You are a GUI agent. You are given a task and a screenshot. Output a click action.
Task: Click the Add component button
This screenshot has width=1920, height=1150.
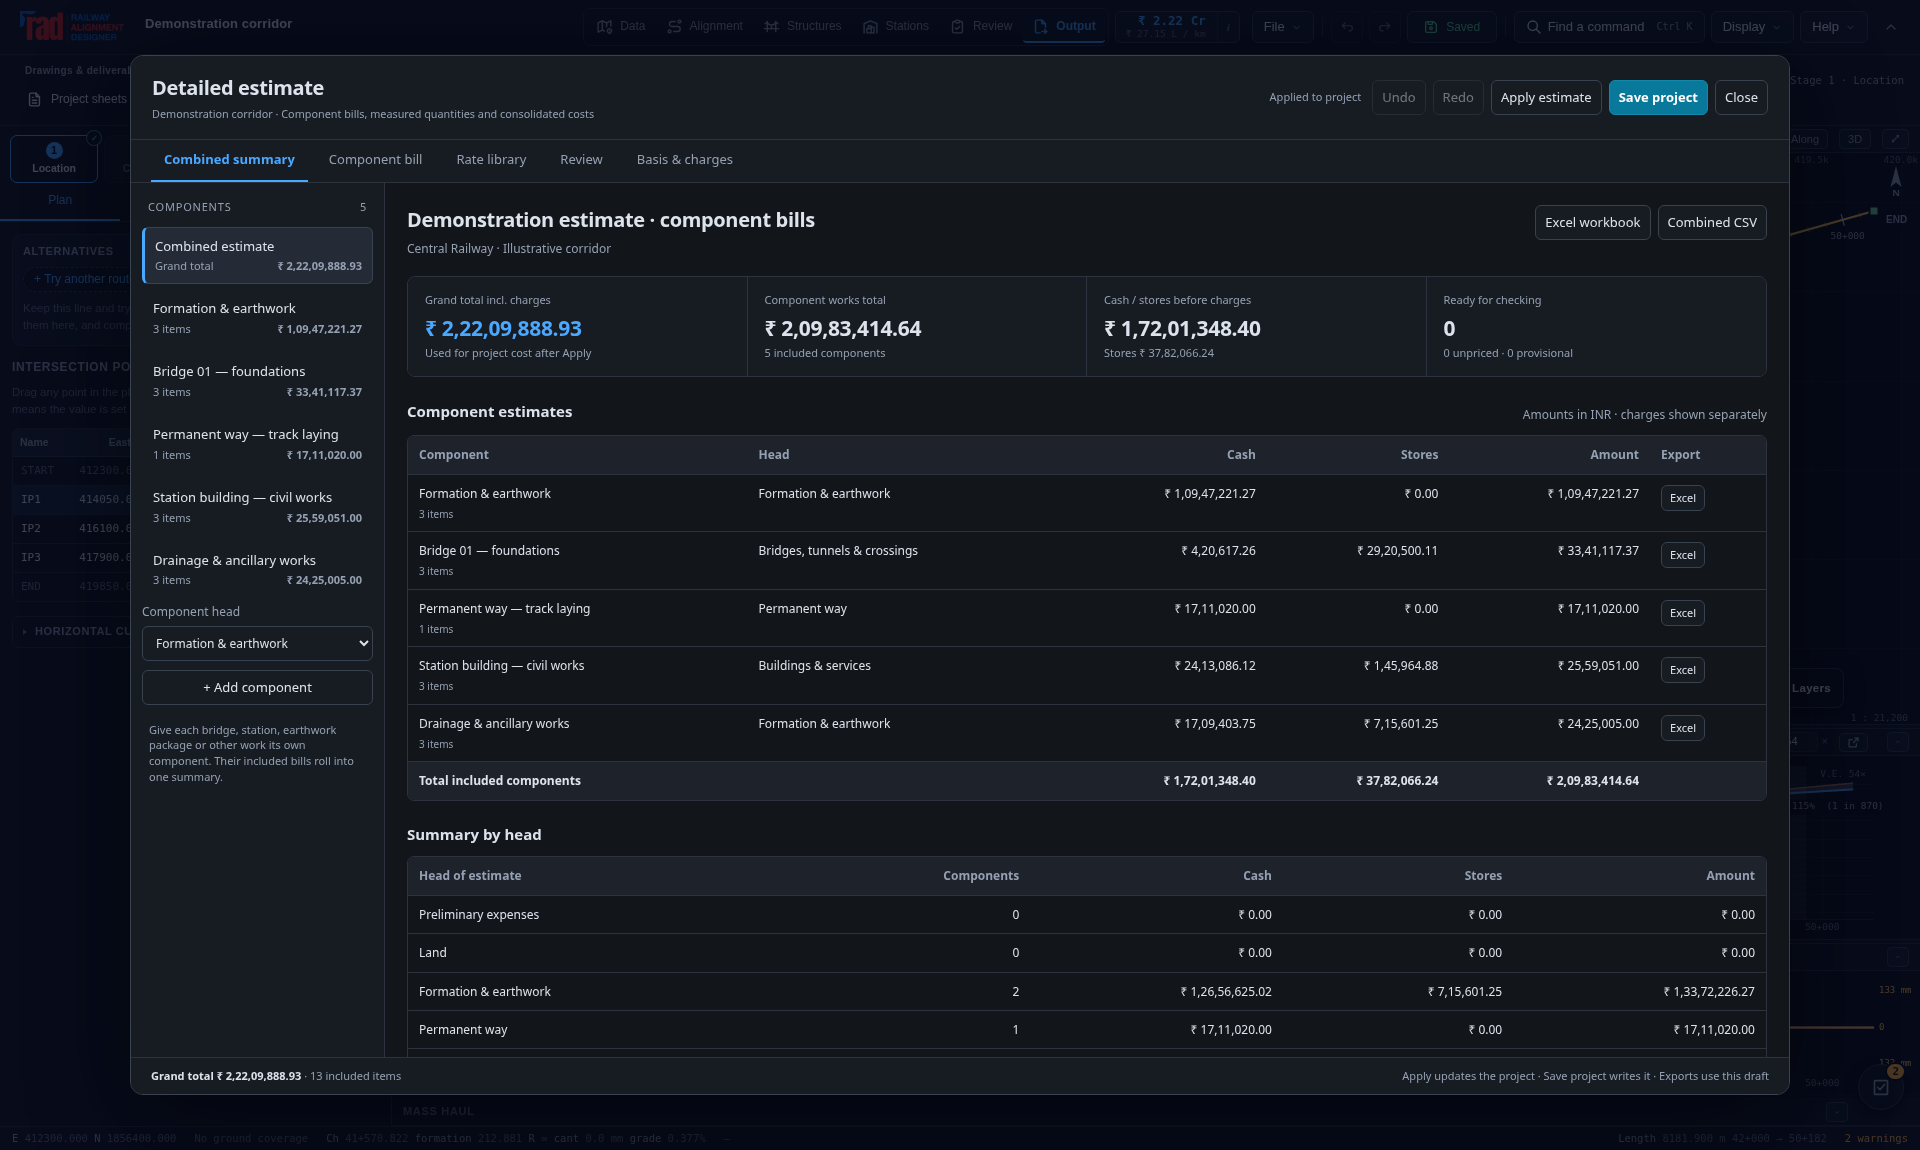[x=257, y=688]
